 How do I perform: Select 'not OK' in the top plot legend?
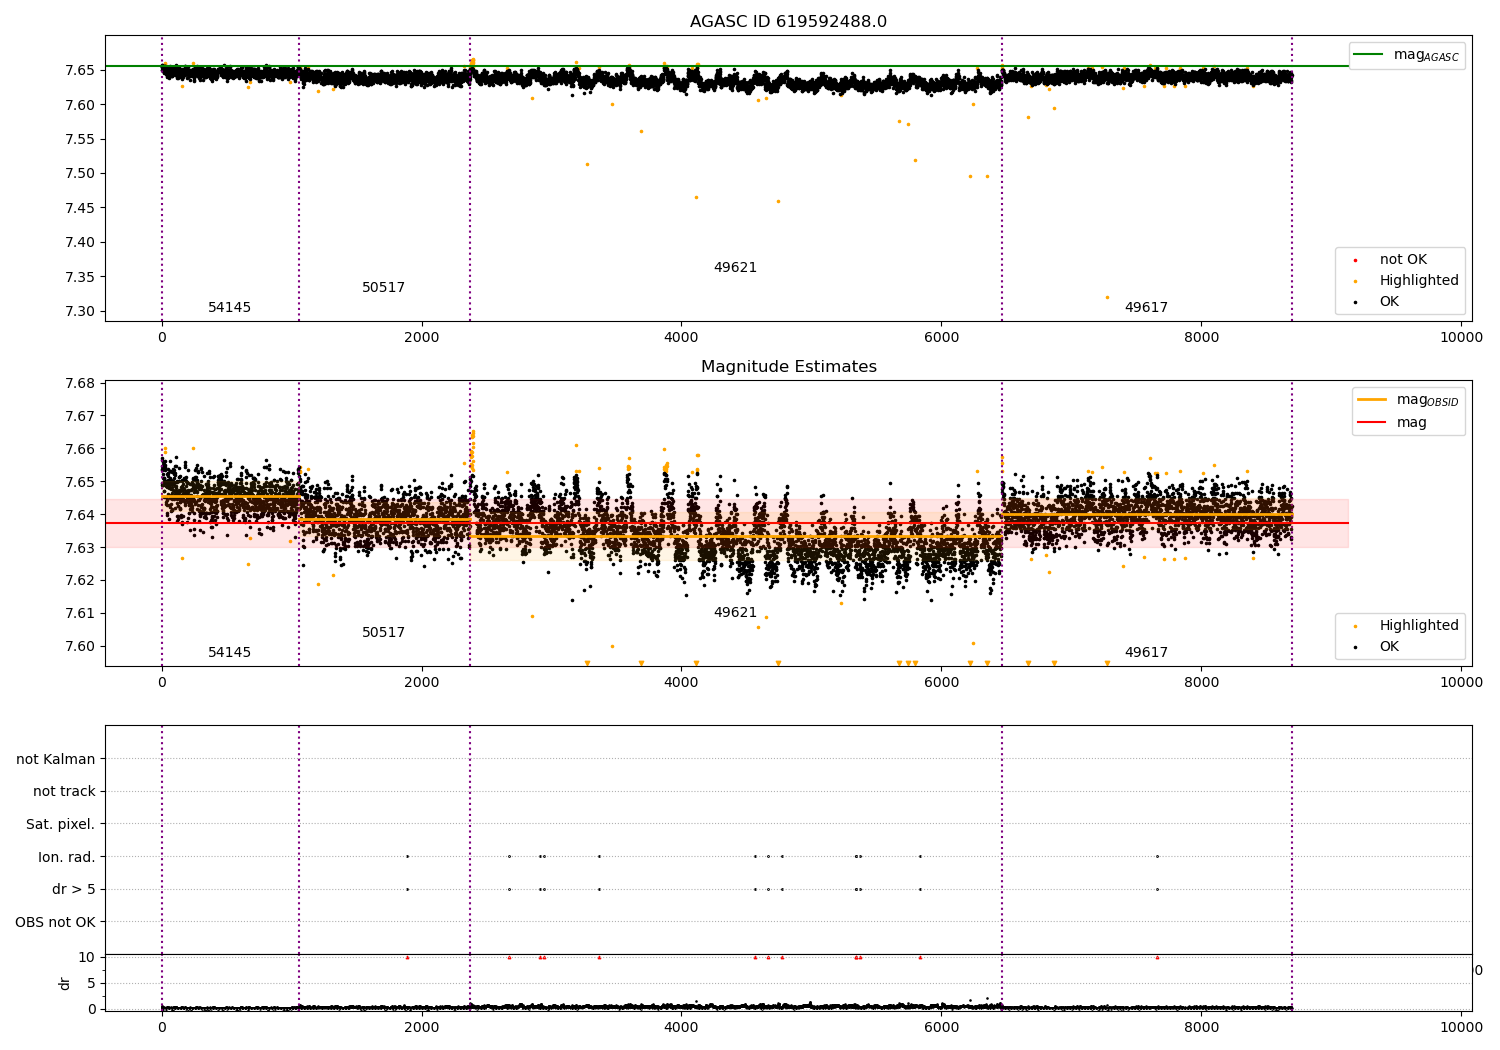tap(1403, 259)
